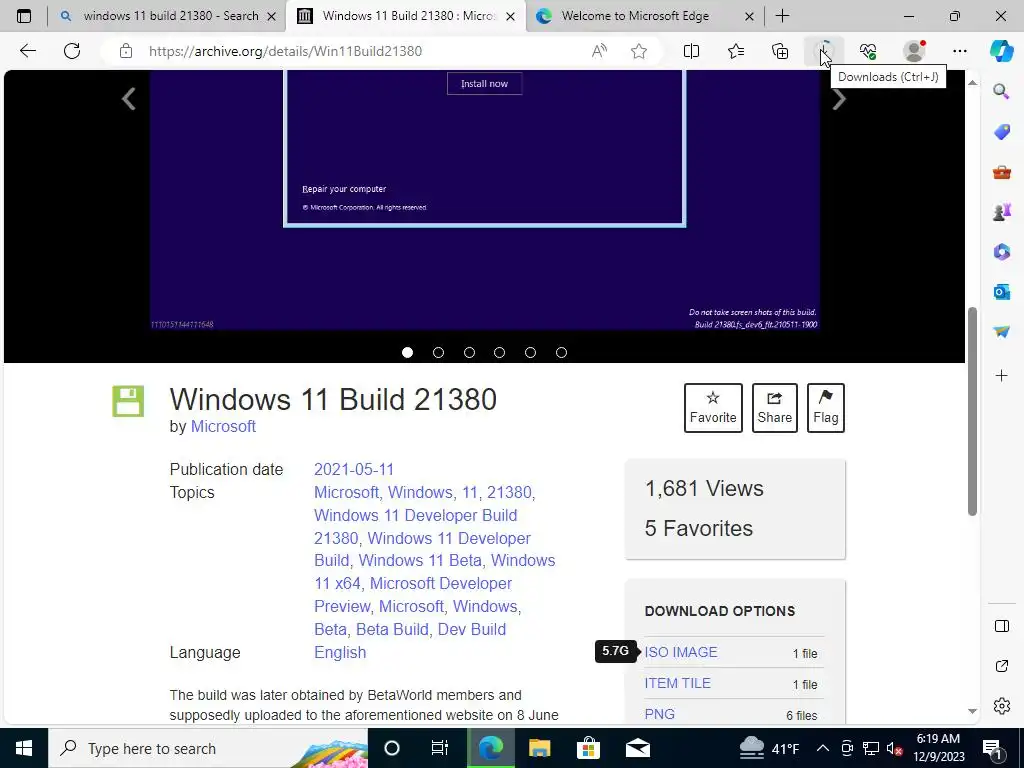
Task: Open Collections icon
Action: pos(780,51)
